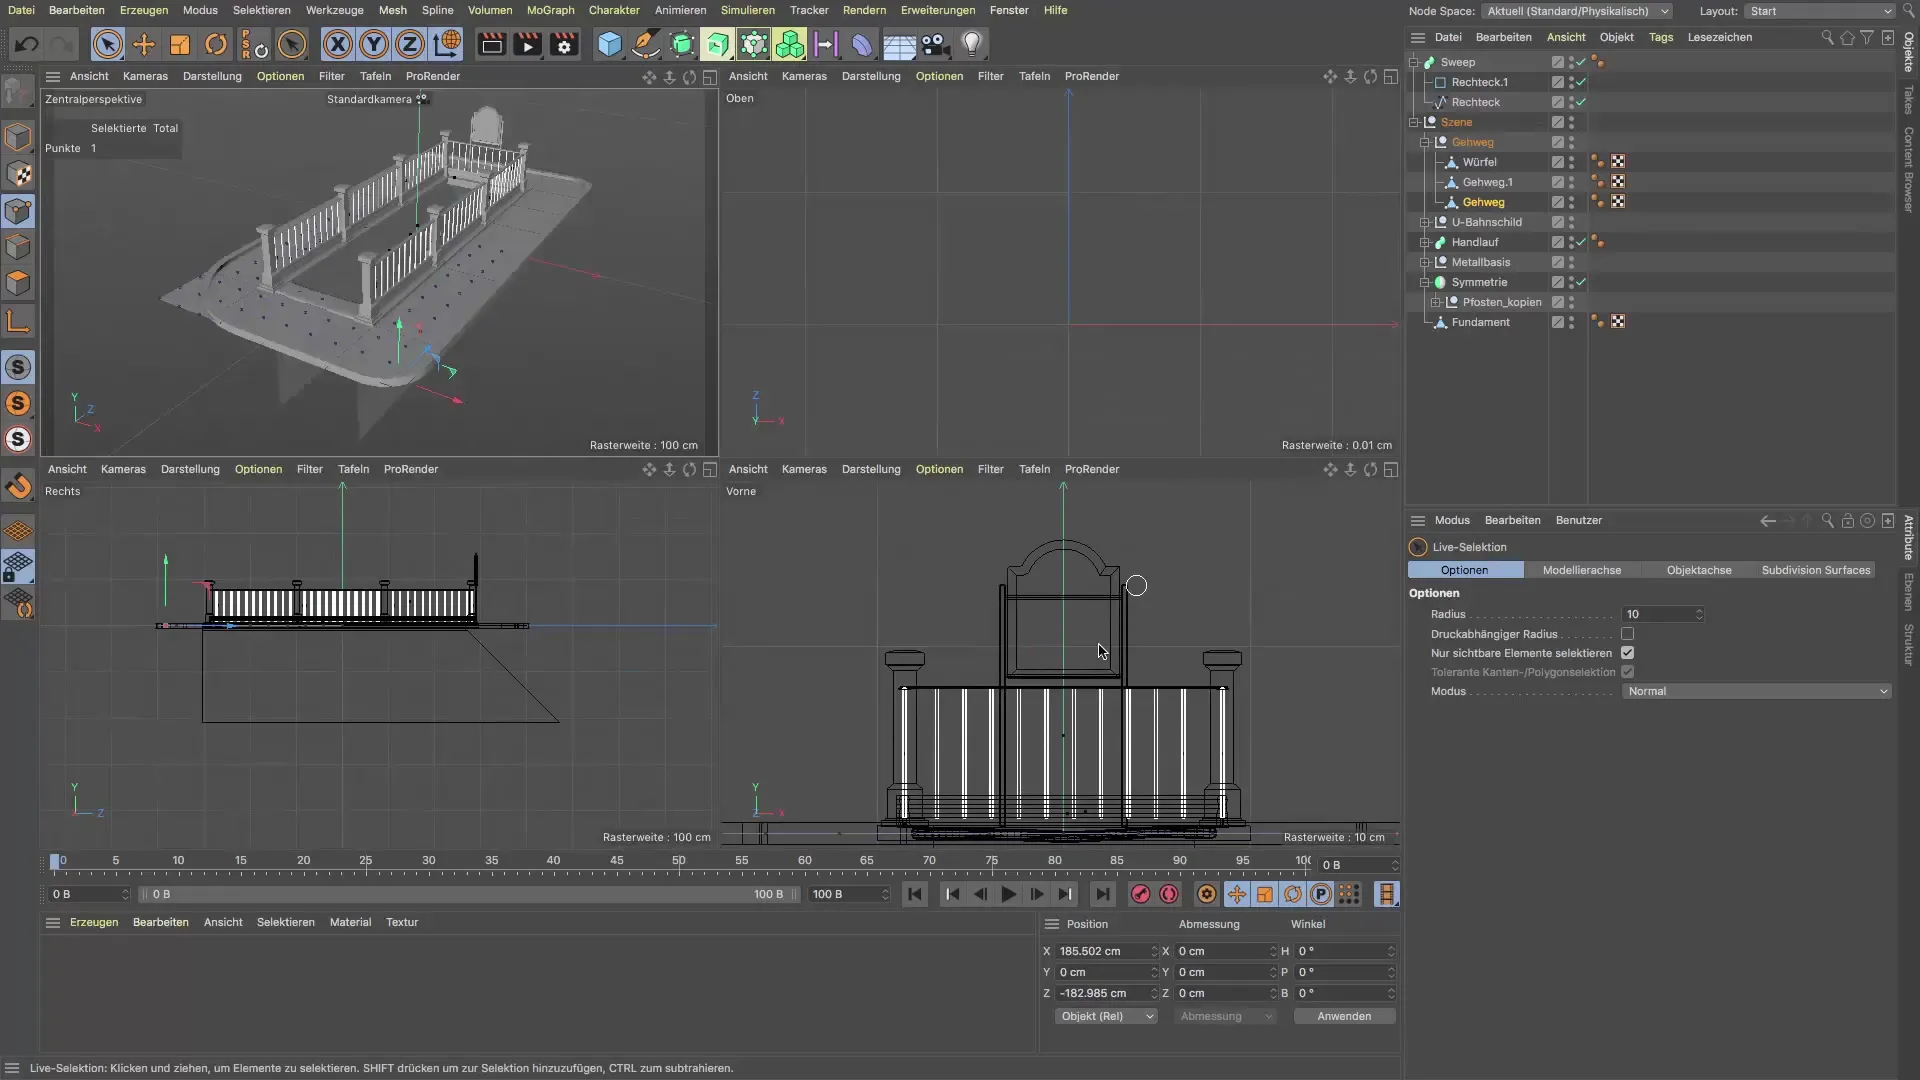The image size is (1920, 1080).
Task: Add a Cube primitive from toolbar
Action: (x=609, y=44)
